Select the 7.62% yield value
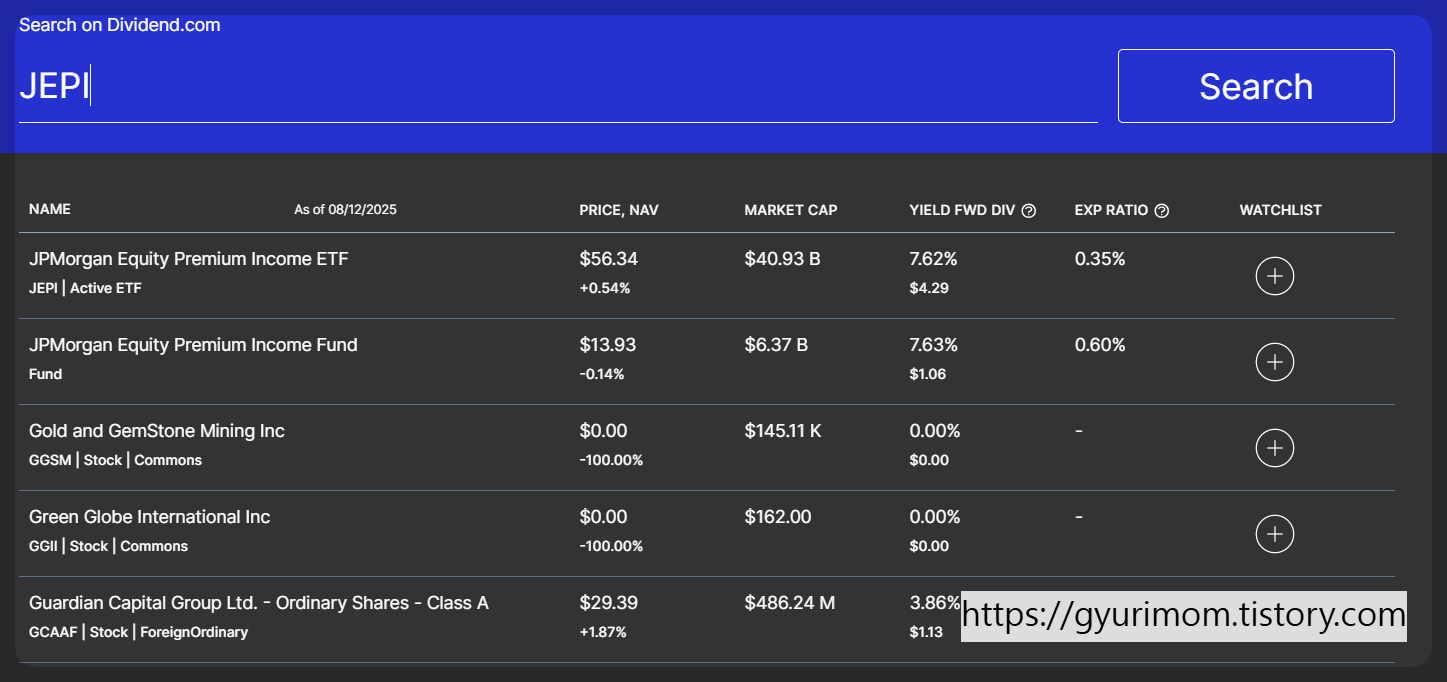Viewport: 1447px width, 682px height. [933, 259]
